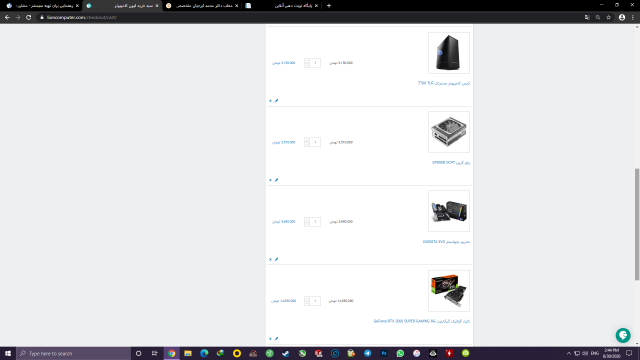This screenshot has width=640, height=360.
Task: Open GeForce RTX SUPER GAMING product link
Action: [422, 321]
